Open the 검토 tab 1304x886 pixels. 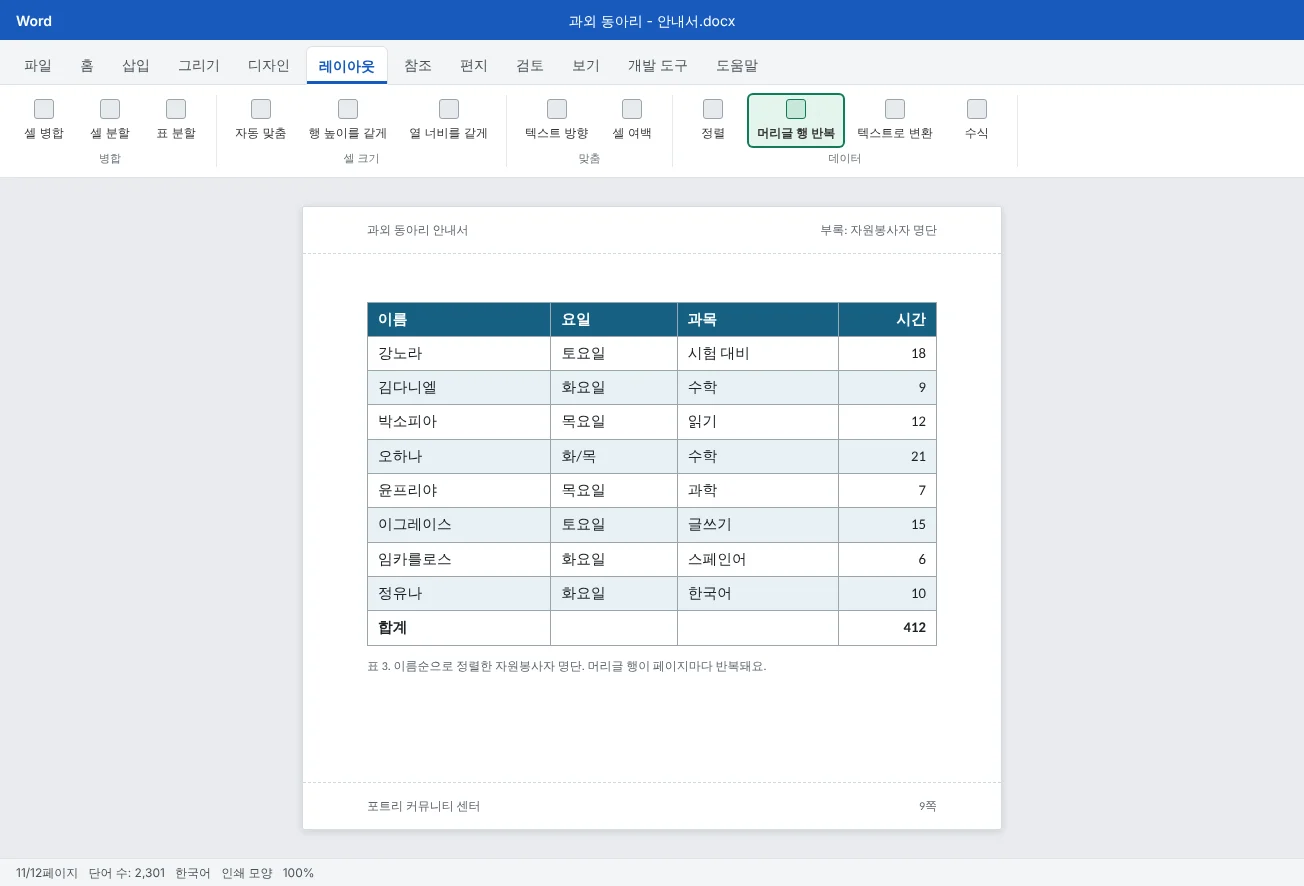click(530, 66)
